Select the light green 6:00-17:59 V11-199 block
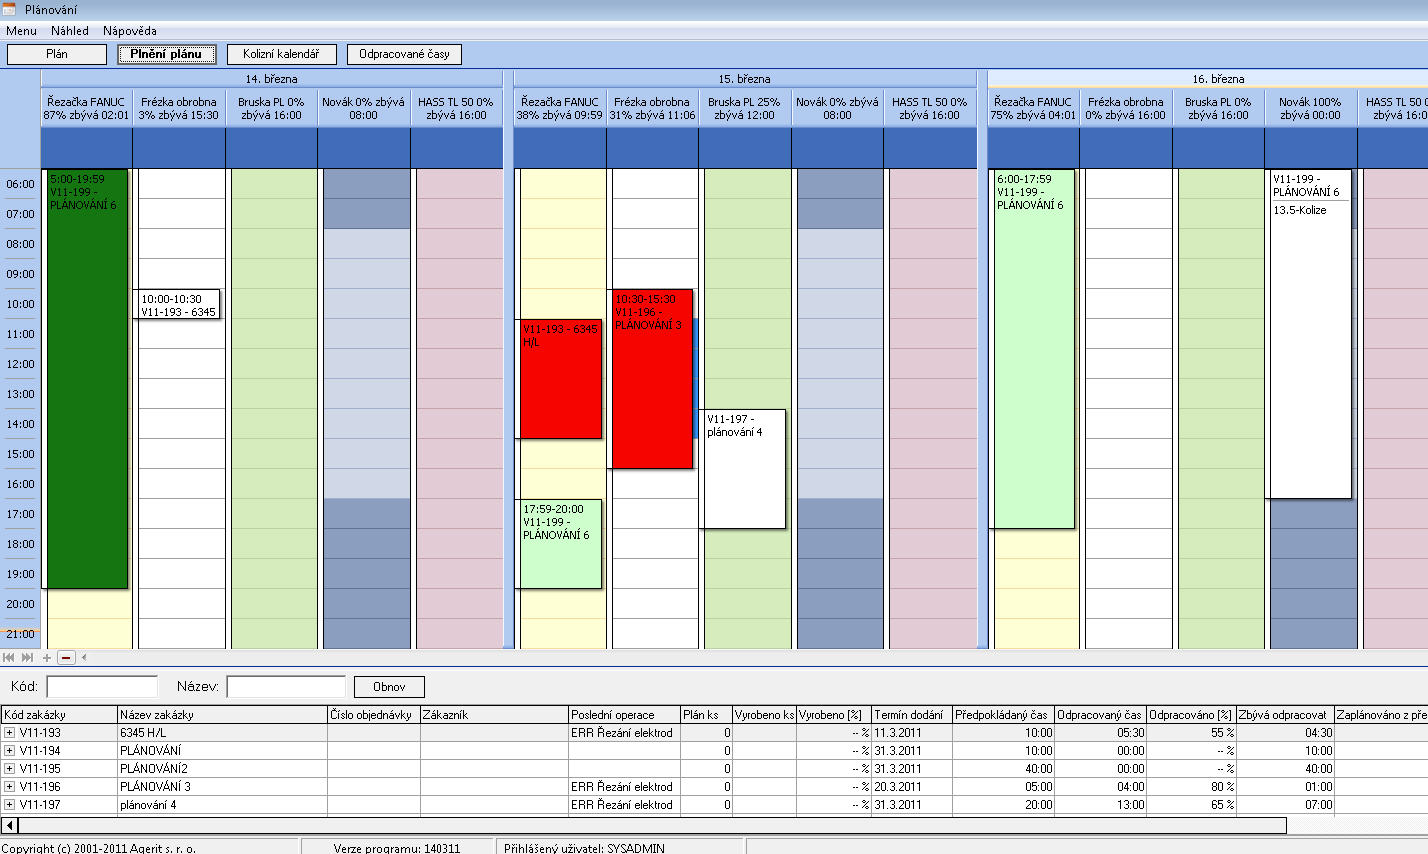This screenshot has width=1428, height=854. (x=1033, y=349)
